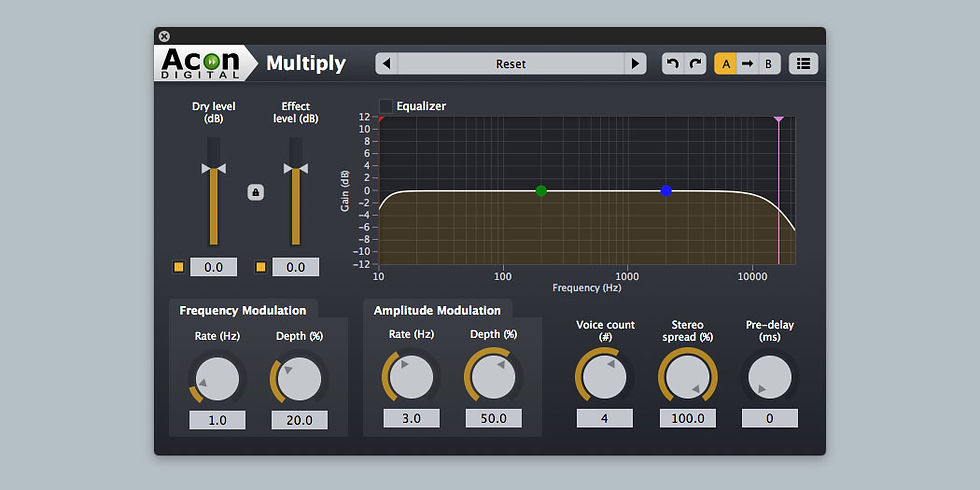
Task: Click the Amplitude Modulation Depth knob
Action: point(493,377)
